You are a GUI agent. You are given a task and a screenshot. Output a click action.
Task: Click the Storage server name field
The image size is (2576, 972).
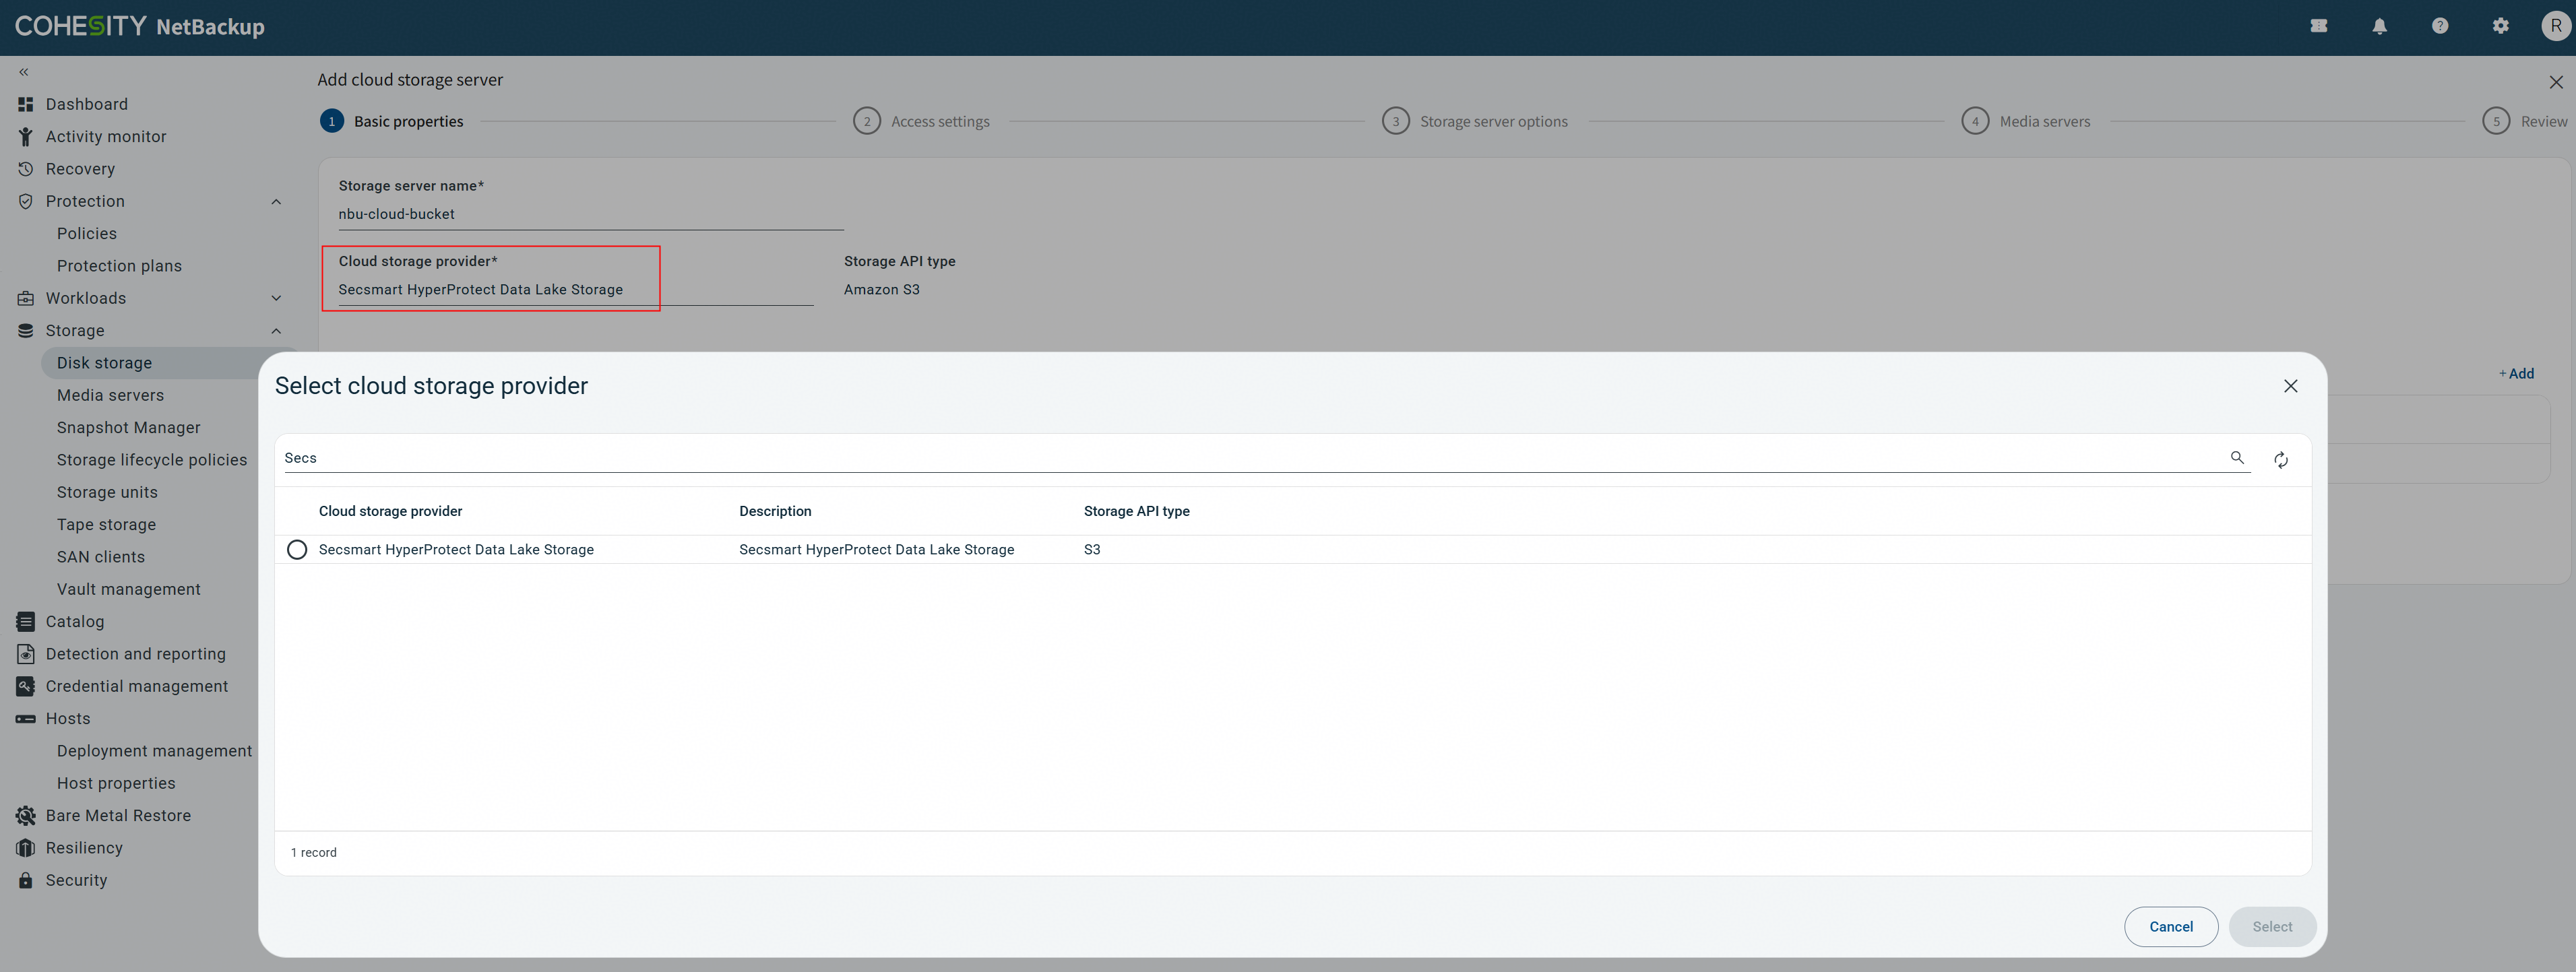590,214
